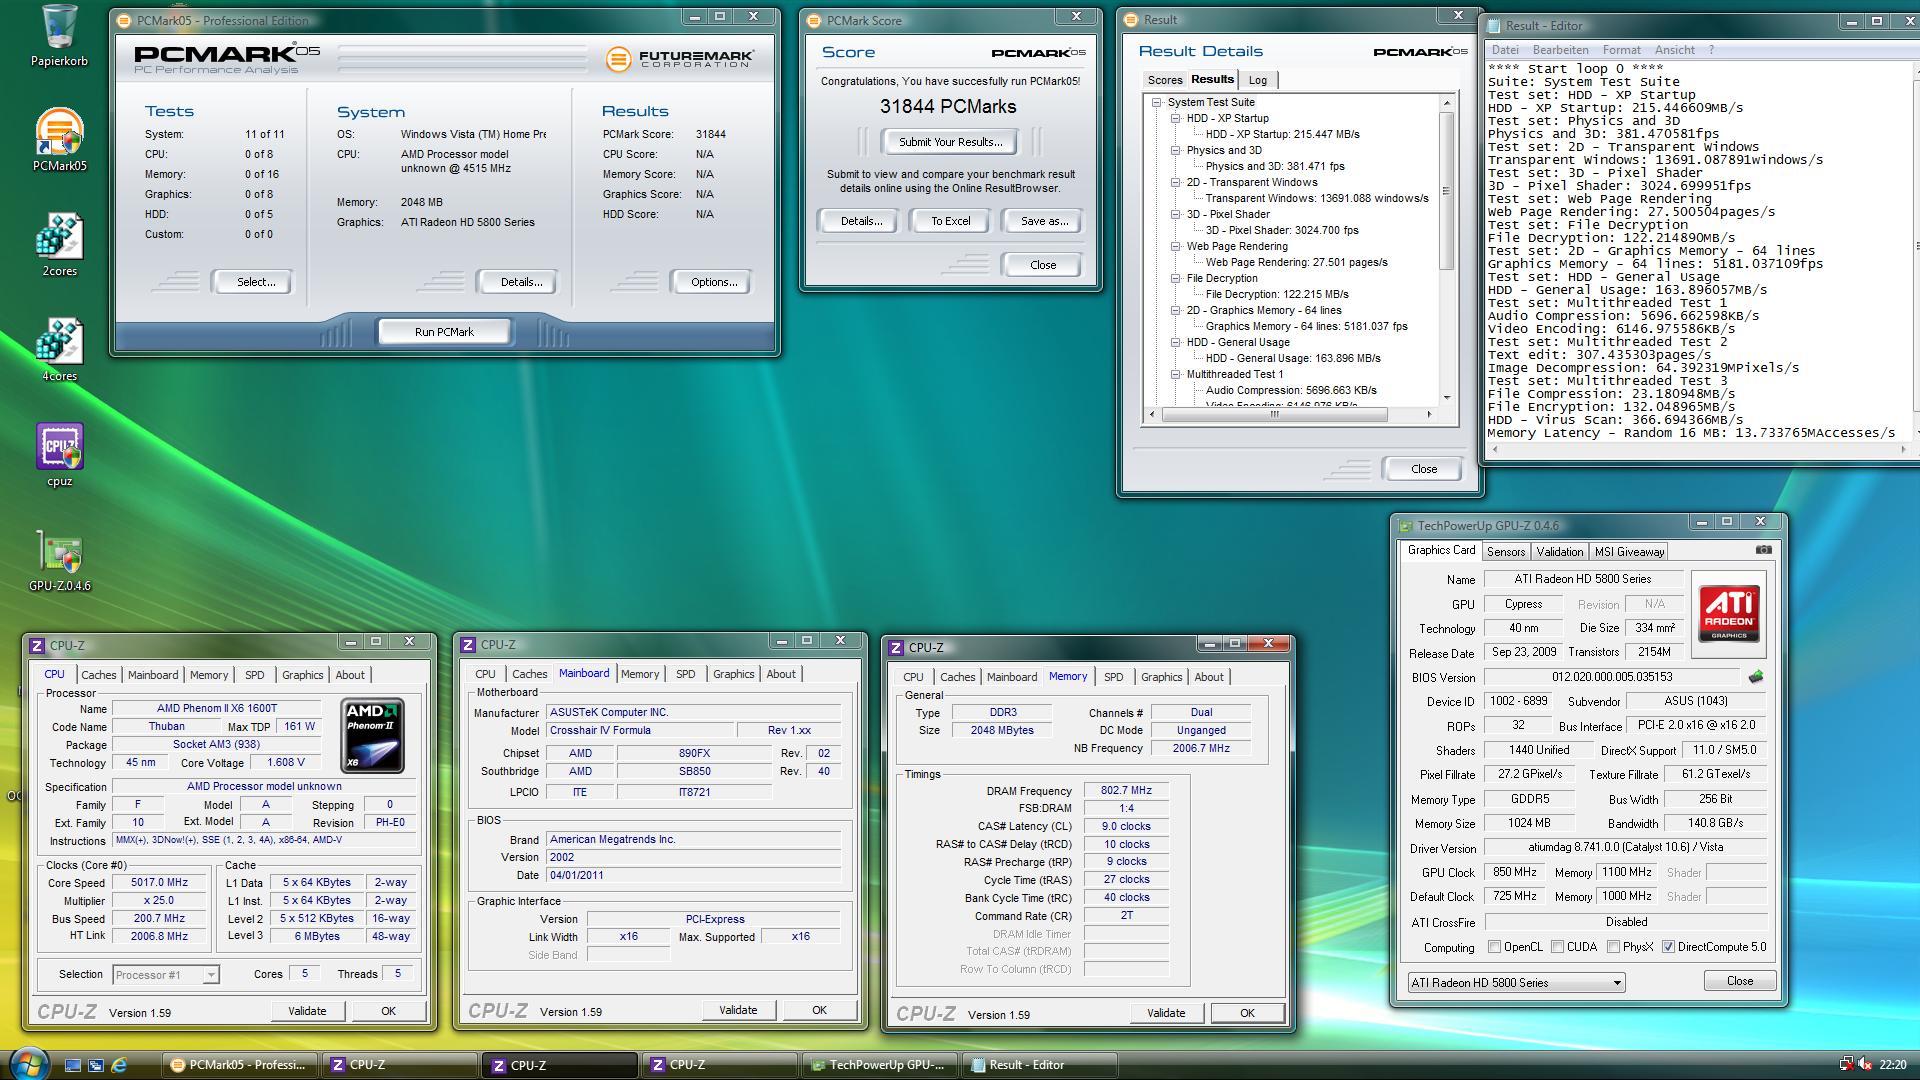Enable the PhysX checkbox in GPU-Z

[x=1613, y=947]
